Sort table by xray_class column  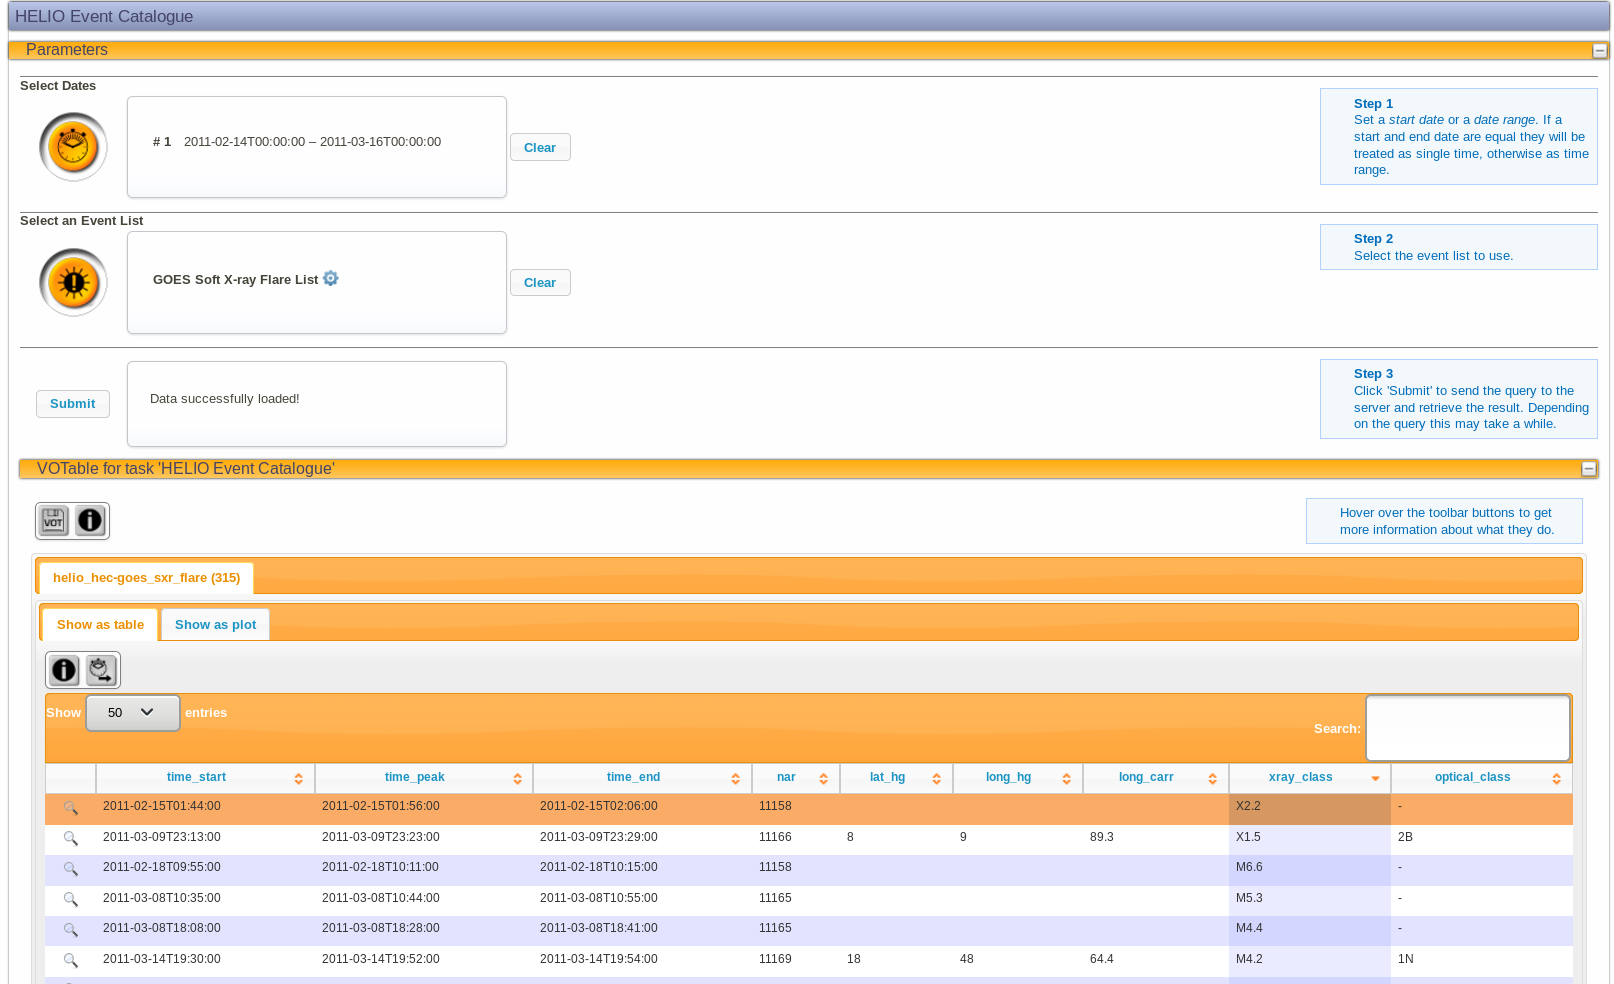(x=1310, y=778)
